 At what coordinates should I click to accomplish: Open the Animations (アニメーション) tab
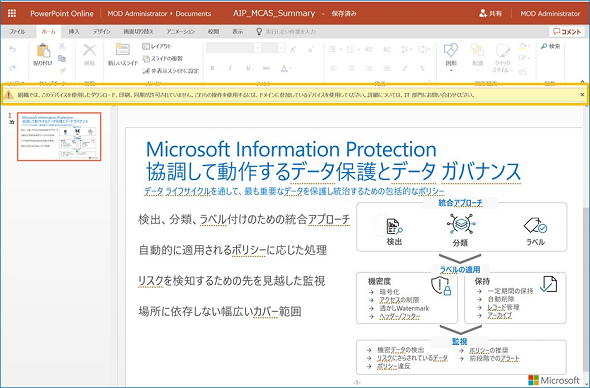pyautogui.click(x=181, y=32)
